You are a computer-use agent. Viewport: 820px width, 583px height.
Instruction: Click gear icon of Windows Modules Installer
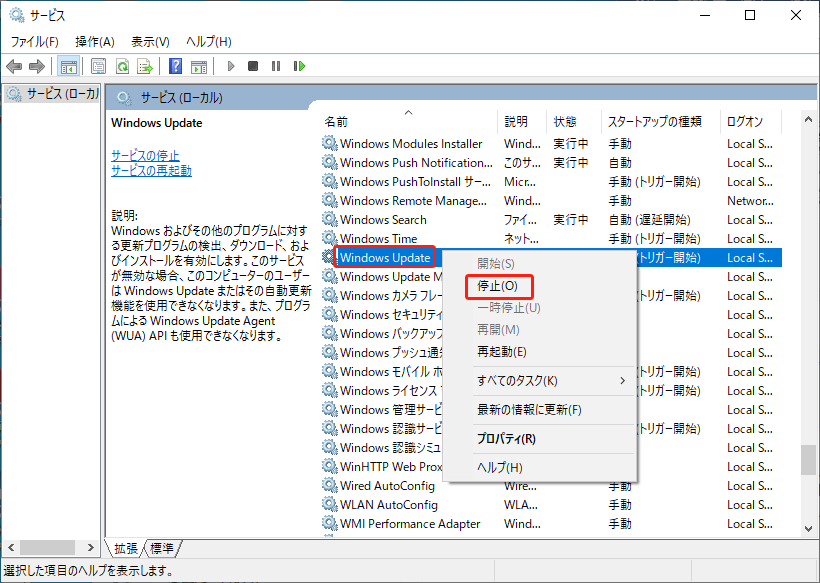tap(329, 143)
